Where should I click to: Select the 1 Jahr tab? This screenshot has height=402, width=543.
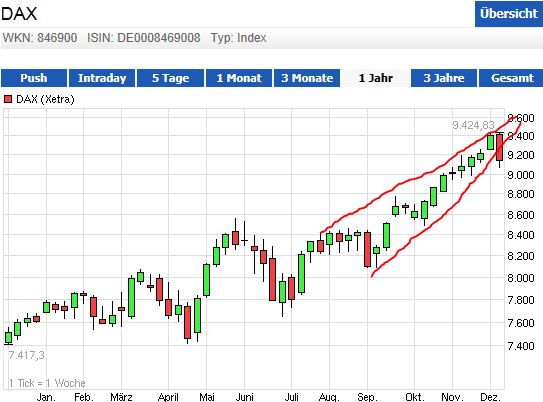[x=375, y=78]
